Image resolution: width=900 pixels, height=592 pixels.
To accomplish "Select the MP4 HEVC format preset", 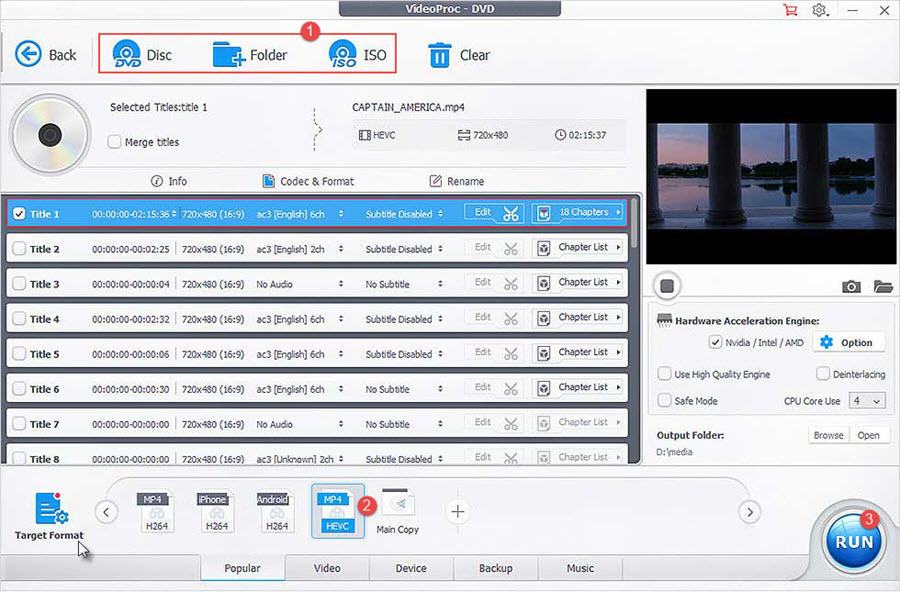I will 338,511.
